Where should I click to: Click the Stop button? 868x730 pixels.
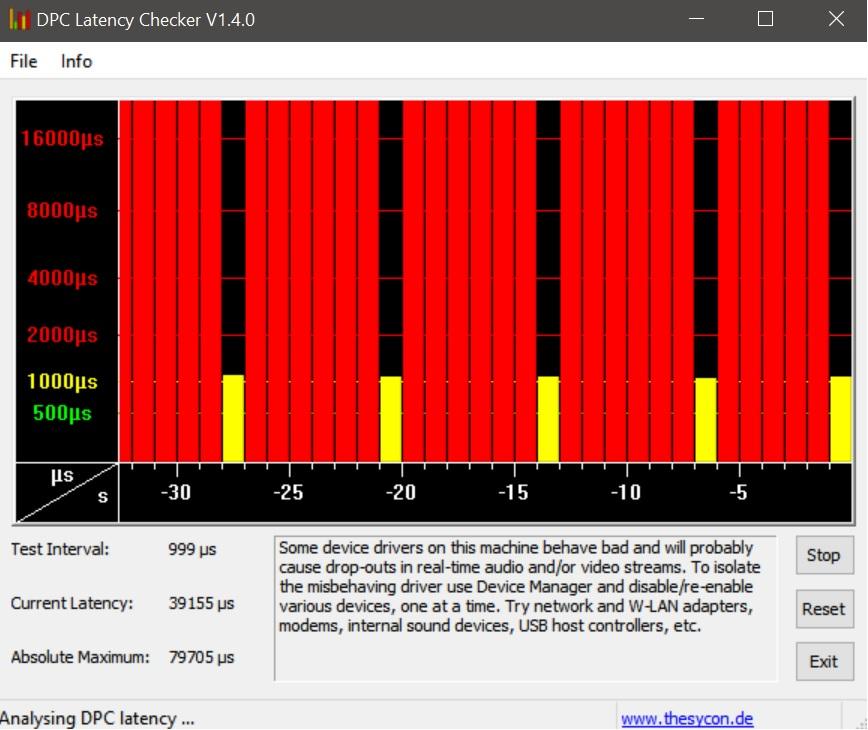[x=824, y=555]
